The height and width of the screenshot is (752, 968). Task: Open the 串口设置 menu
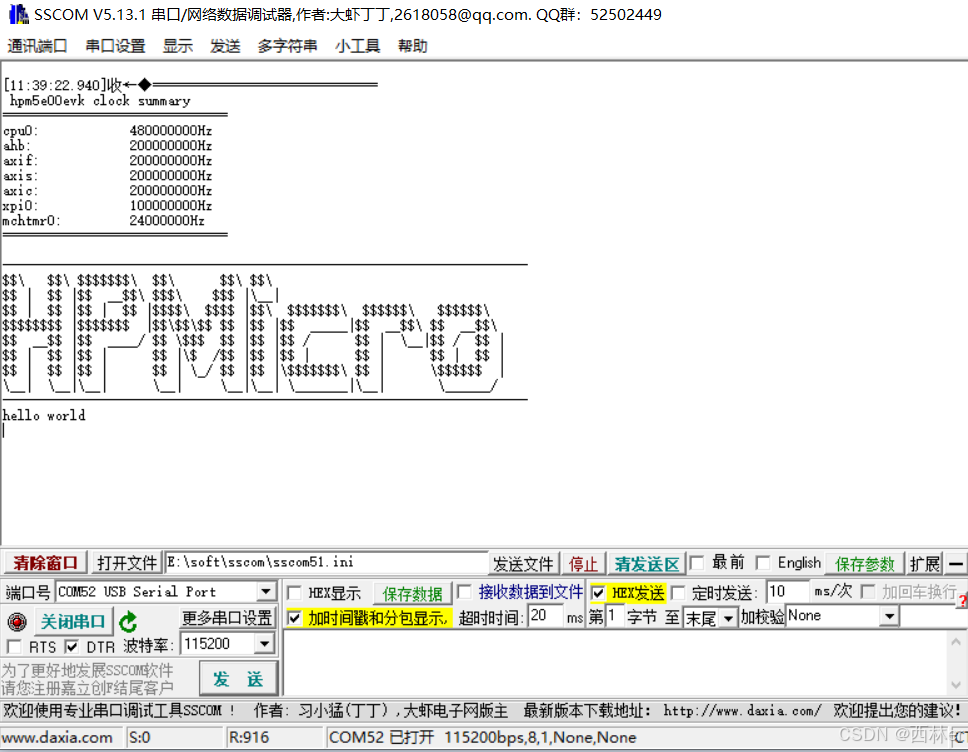[115, 46]
